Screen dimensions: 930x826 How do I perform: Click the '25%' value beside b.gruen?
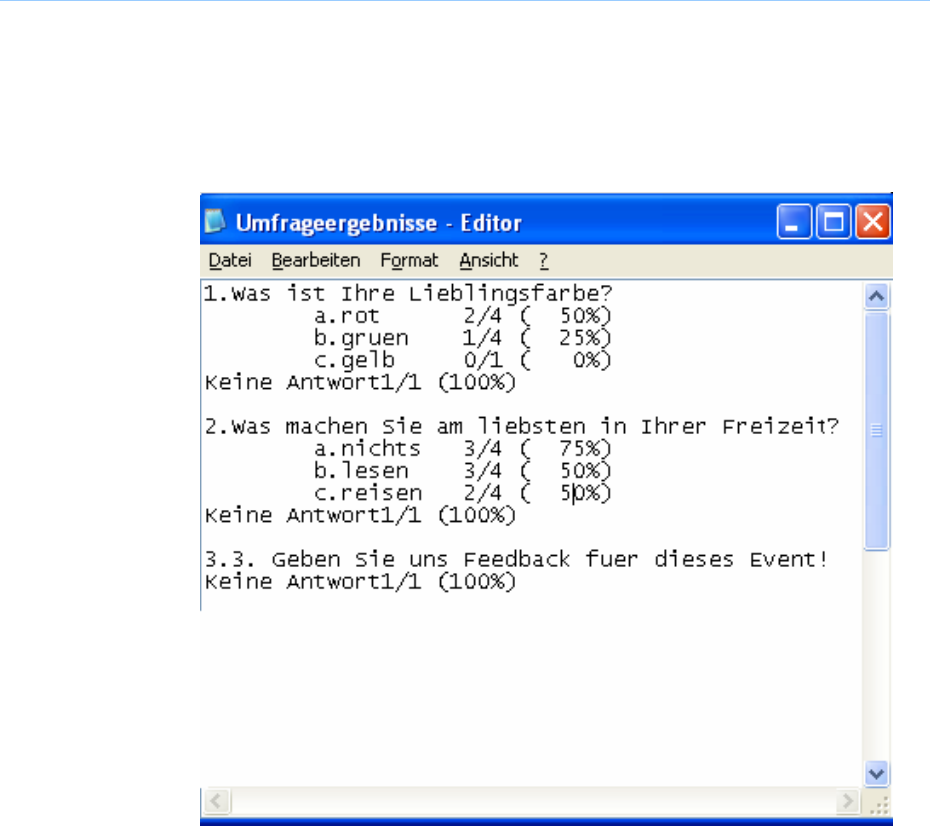581,338
